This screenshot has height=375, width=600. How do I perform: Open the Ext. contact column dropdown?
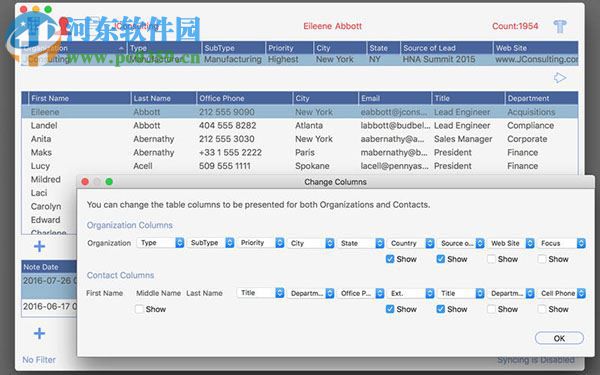pos(411,293)
